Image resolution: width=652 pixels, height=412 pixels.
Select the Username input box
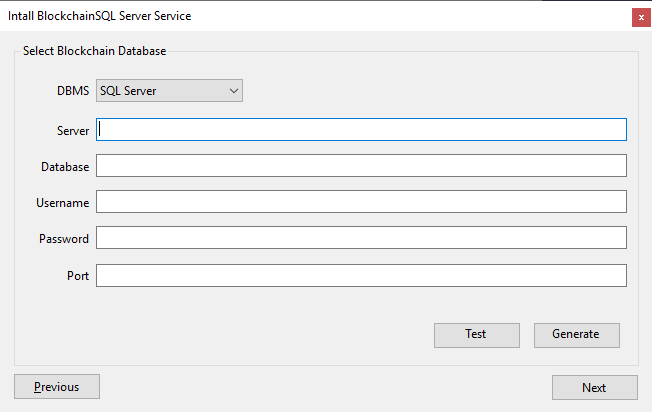[361, 202]
